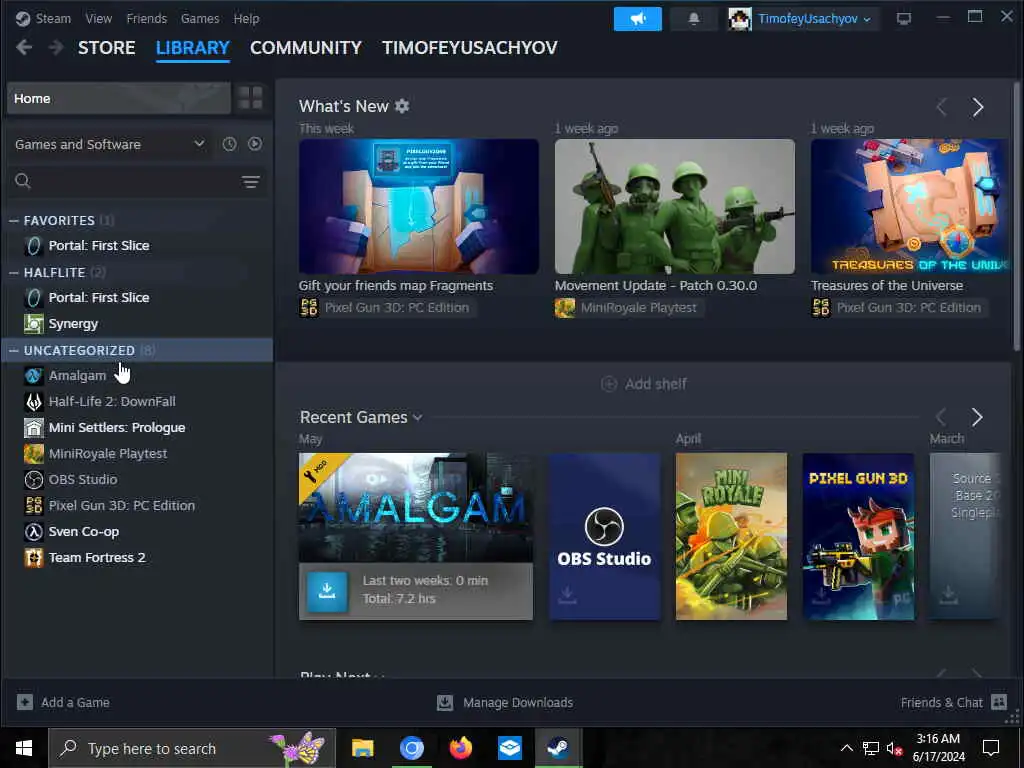The height and width of the screenshot is (768, 1024).
Task: Open Gift your friends map Fragments thumbnail
Action: [x=419, y=206]
